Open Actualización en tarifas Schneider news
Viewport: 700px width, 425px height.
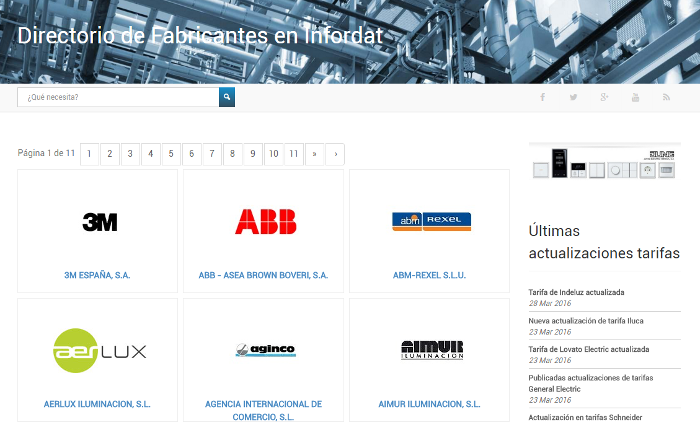point(585,417)
